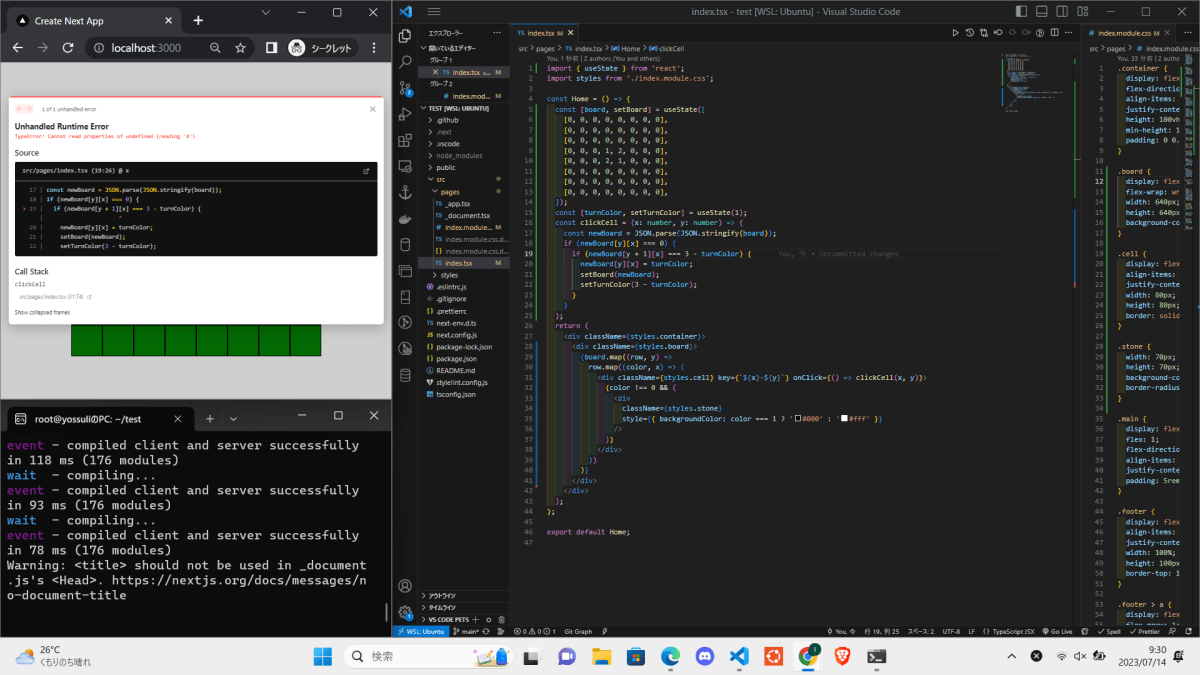
Task: Open the Search view in VS Code
Action: [x=405, y=62]
